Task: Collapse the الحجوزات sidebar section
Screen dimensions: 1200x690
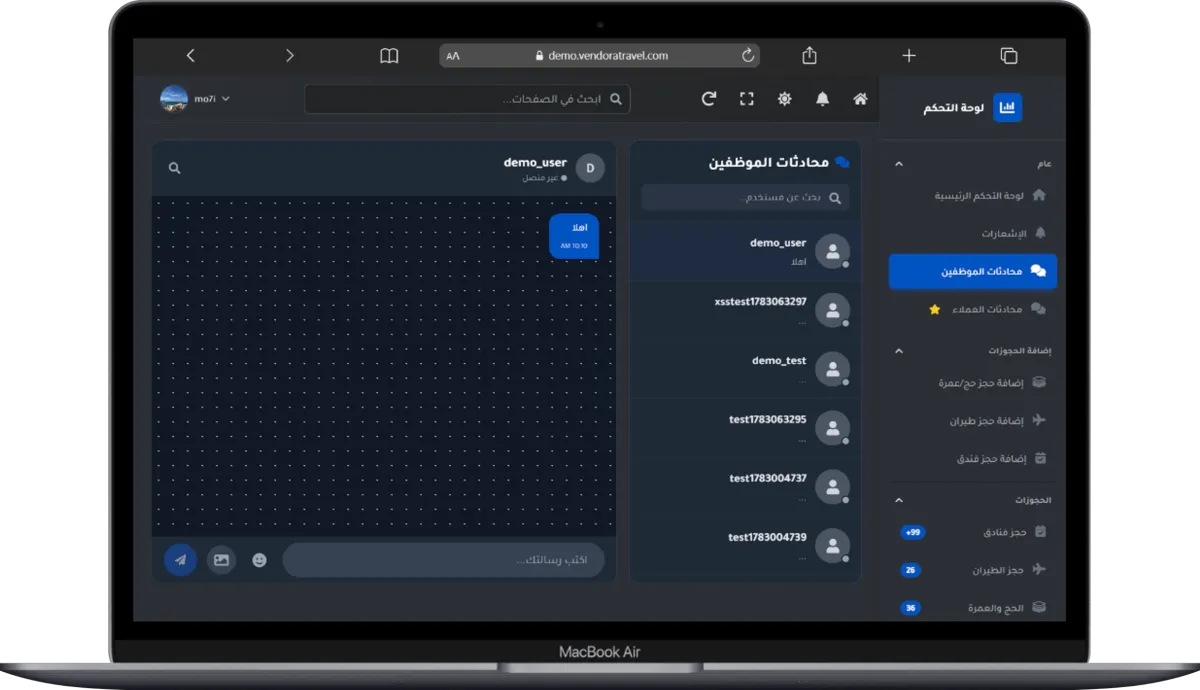Action: 898,500
